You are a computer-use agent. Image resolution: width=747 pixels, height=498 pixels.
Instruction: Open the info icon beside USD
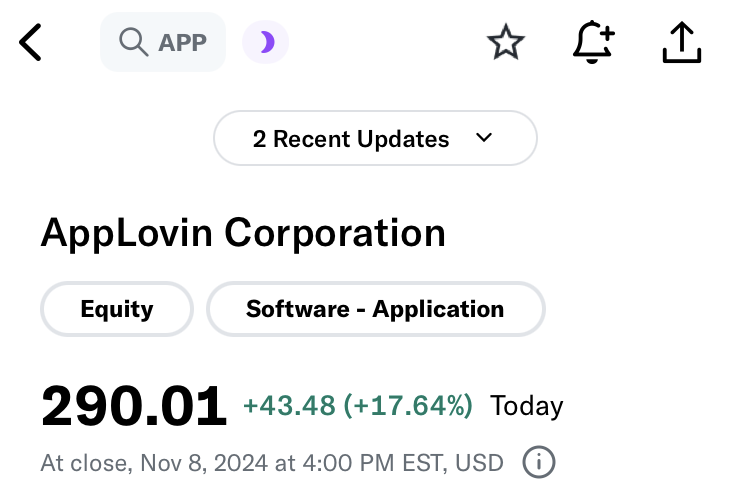tap(539, 462)
